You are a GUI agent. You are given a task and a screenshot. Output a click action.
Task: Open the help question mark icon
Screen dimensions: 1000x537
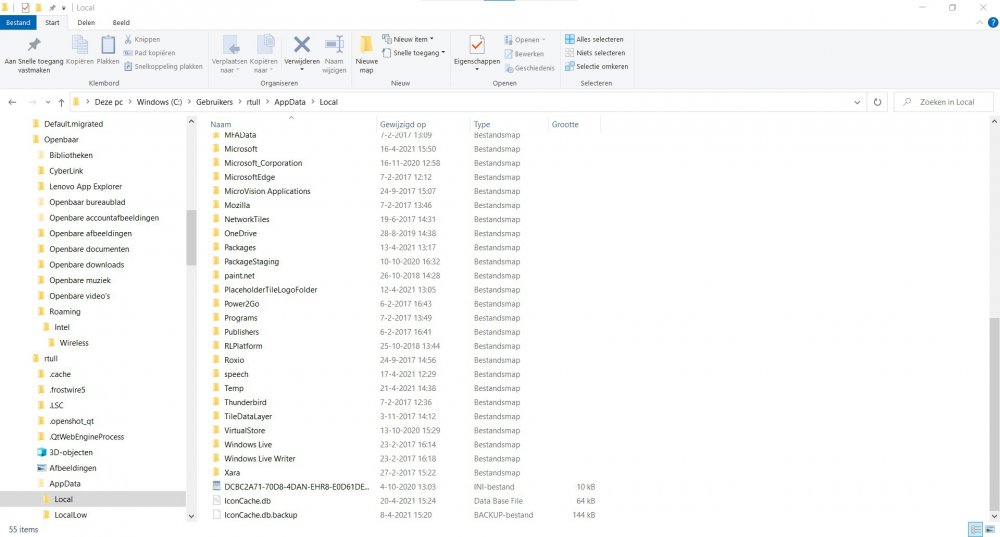pos(992,21)
